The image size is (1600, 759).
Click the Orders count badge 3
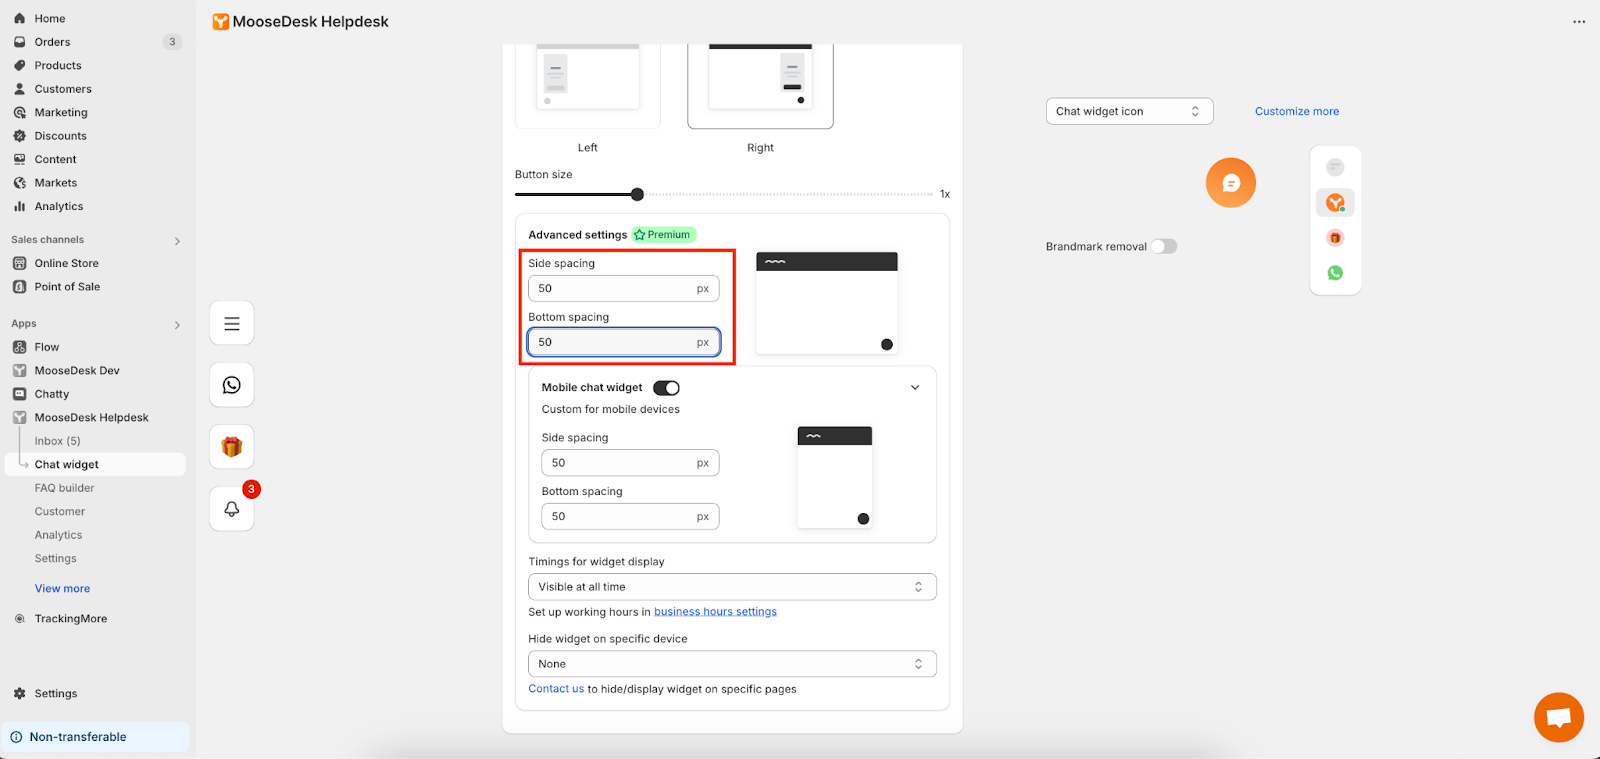(172, 42)
